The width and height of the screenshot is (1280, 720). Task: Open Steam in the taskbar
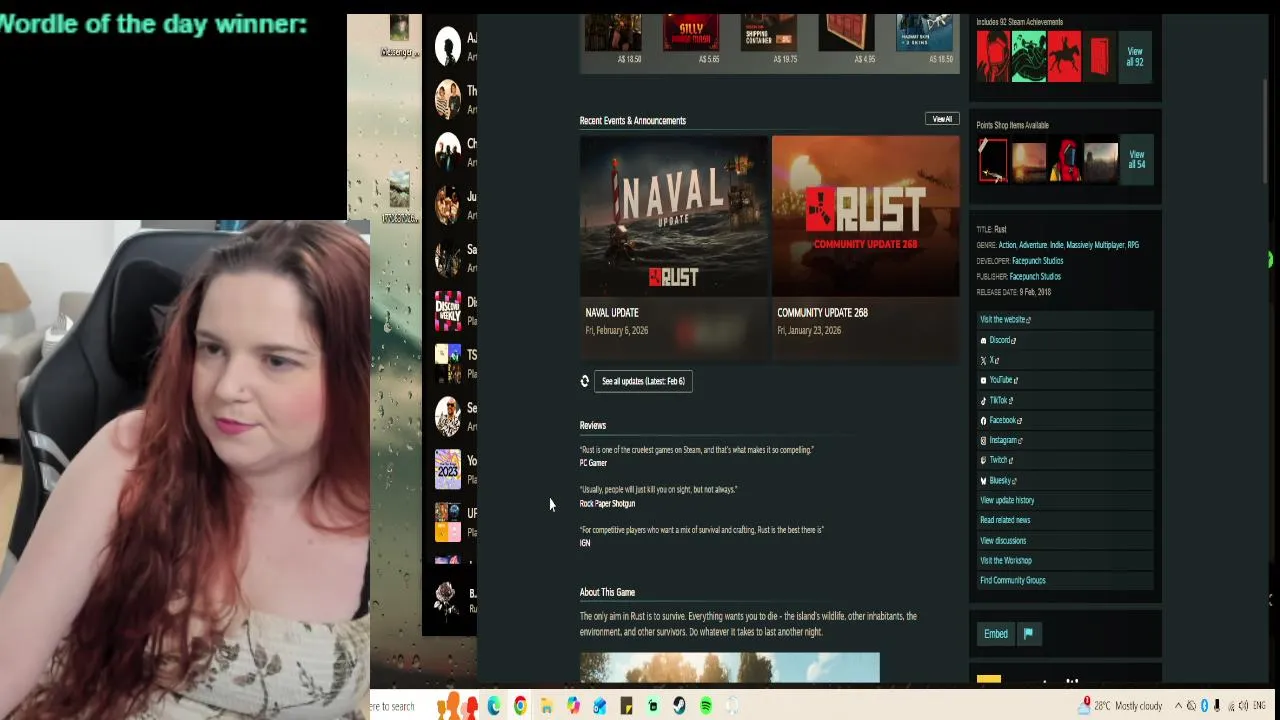(x=679, y=706)
